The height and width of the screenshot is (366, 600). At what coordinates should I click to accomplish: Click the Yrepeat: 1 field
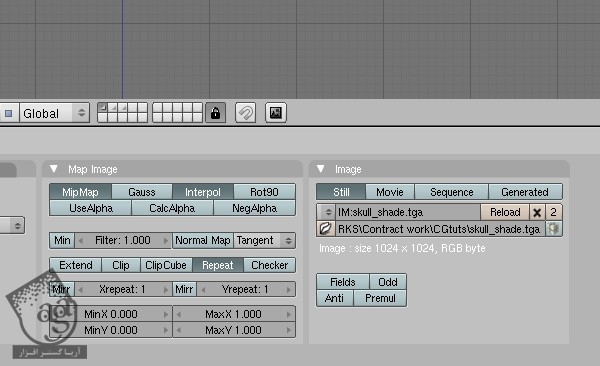[245, 289]
